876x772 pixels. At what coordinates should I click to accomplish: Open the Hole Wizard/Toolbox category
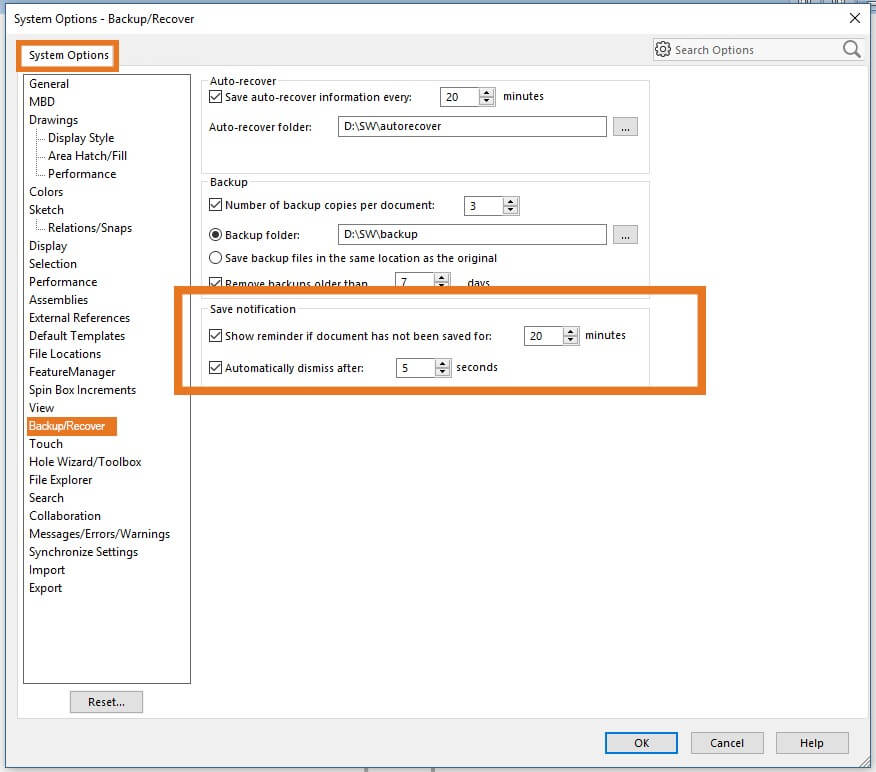[x=85, y=462]
